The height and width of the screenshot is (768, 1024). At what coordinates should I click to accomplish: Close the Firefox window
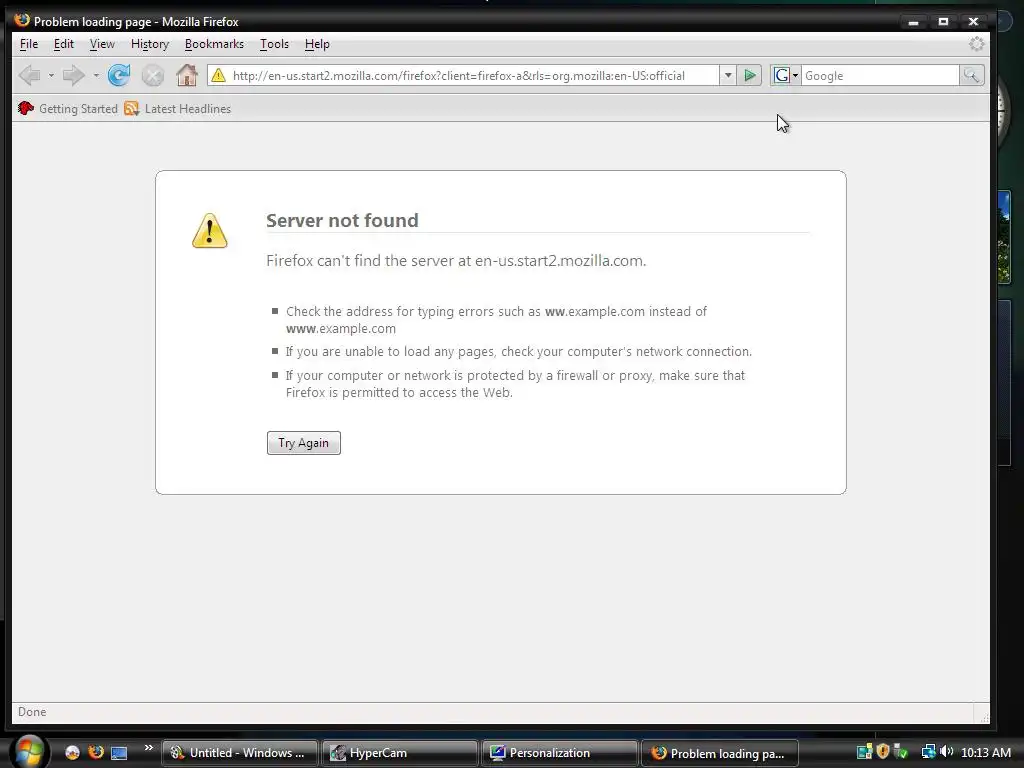click(973, 22)
